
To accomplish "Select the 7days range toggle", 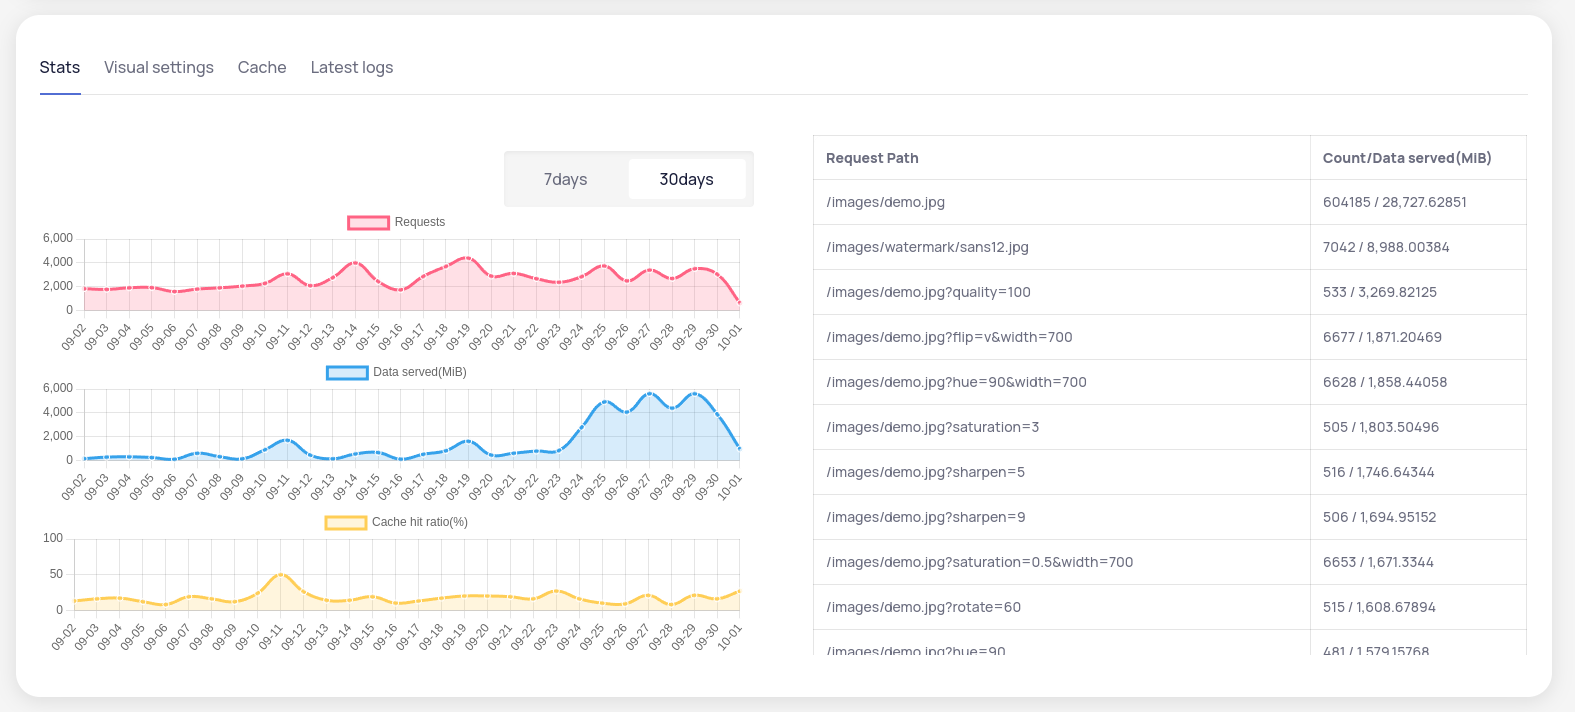I will (x=565, y=179).
